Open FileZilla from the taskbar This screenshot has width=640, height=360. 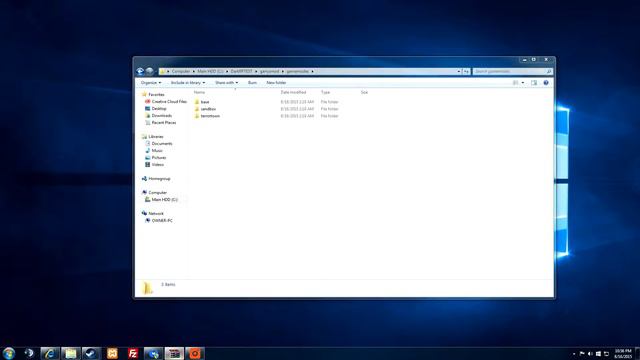[x=133, y=353]
